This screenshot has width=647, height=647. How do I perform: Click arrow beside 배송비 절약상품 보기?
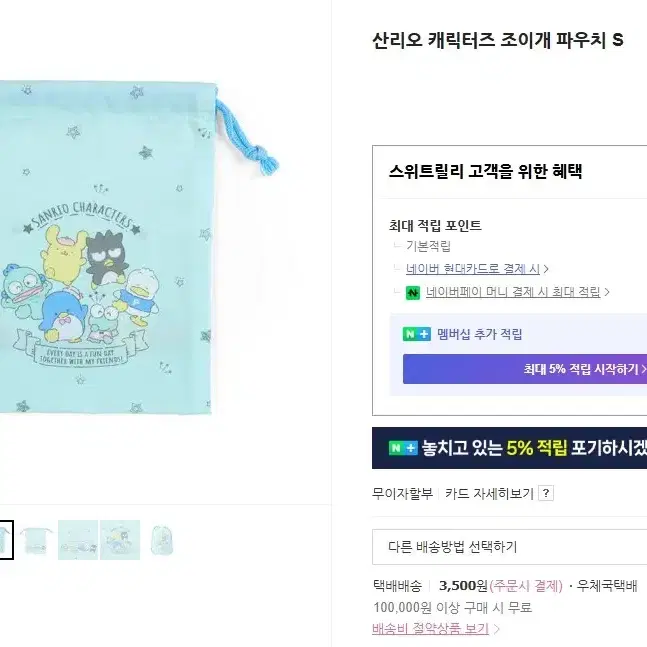pyautogui.click(x=497, y=629)
